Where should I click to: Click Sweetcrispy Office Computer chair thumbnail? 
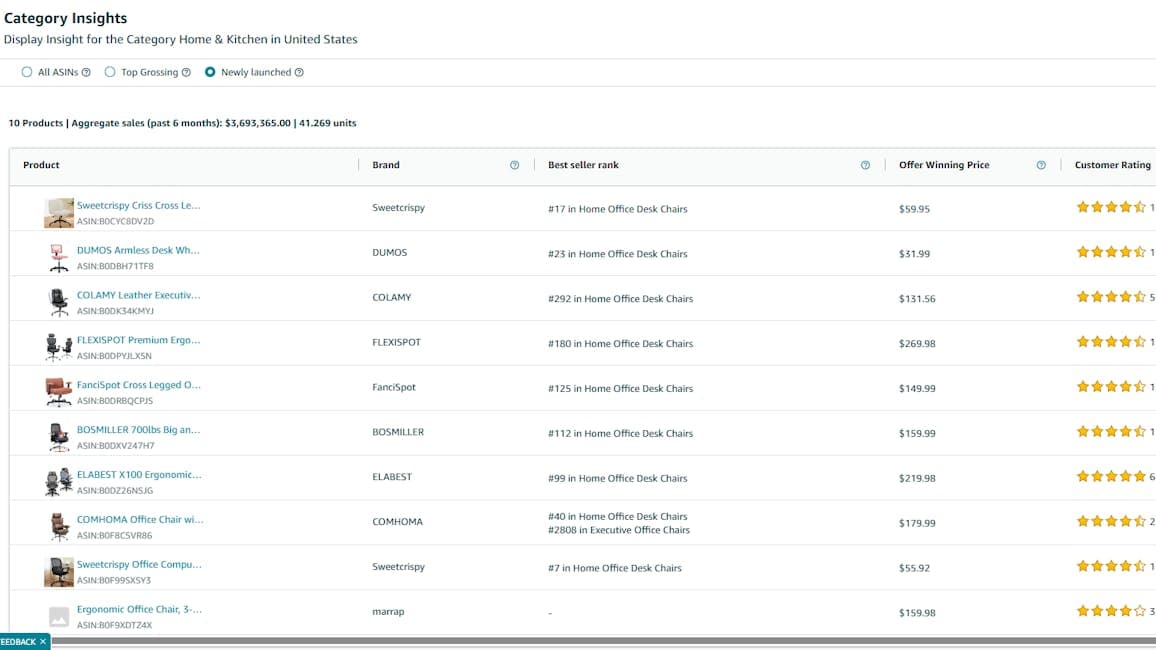(59, 573)
